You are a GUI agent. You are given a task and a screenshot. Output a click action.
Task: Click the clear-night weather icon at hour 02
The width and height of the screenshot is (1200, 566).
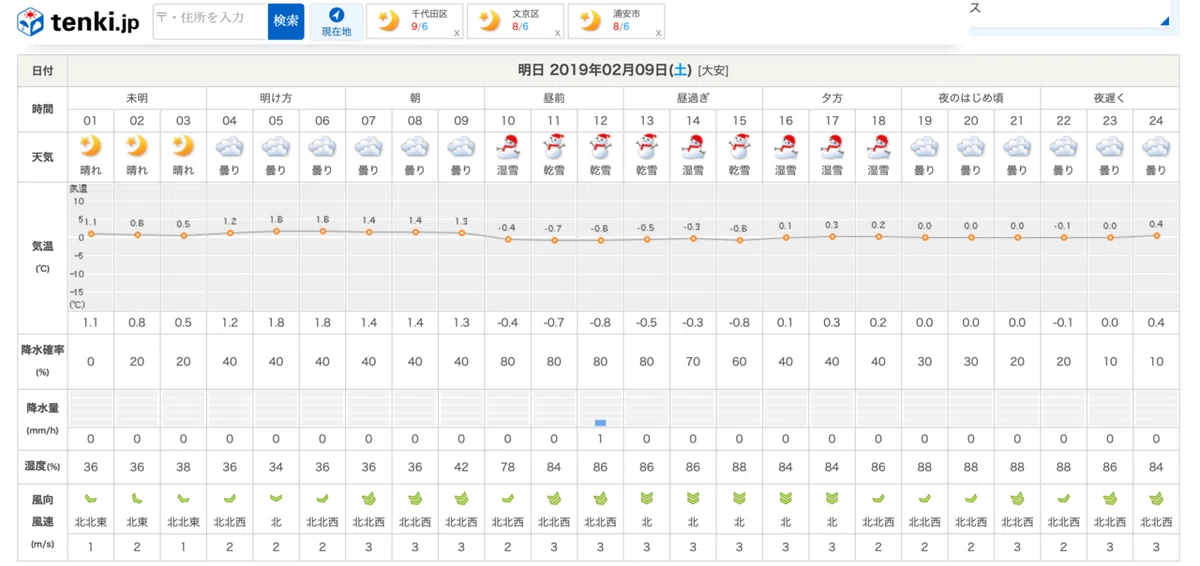137,146
